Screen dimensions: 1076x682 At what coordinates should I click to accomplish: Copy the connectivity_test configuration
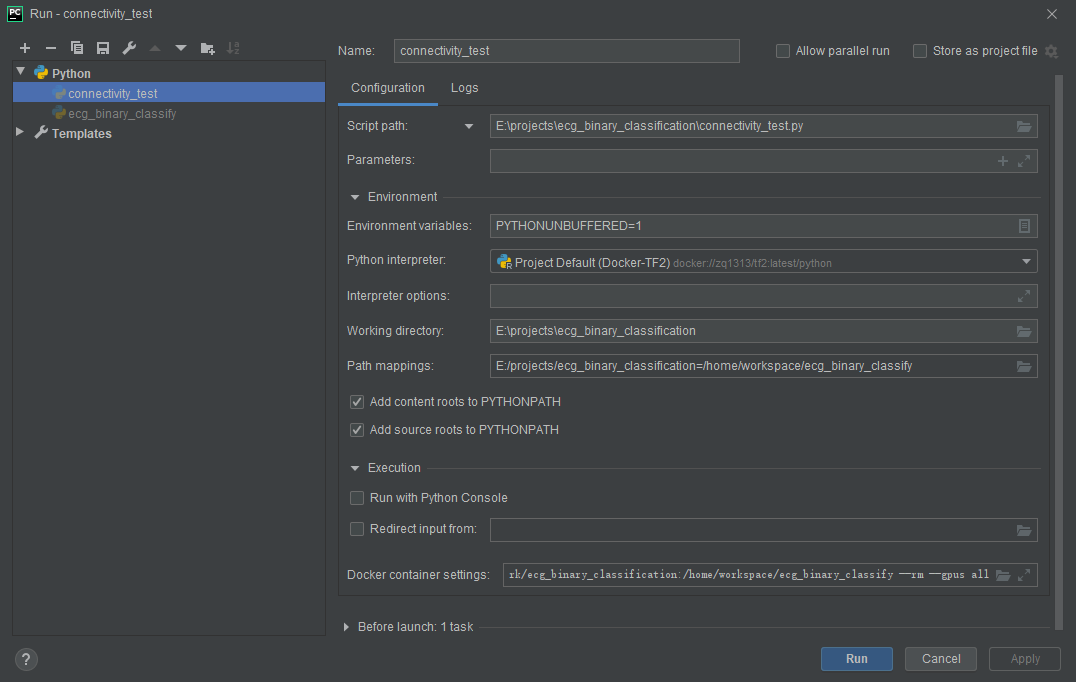[76, 47]
